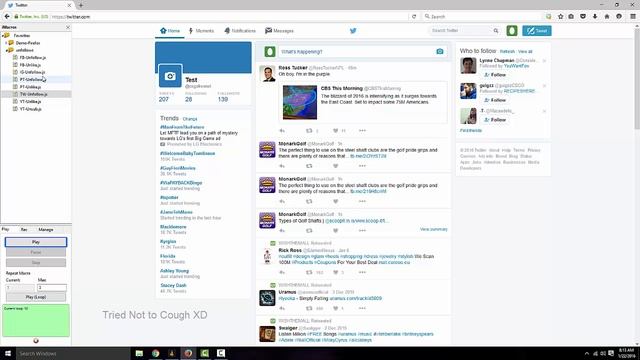Screen dimensions: 640x360
Task: Open the Messages tab
Action: tap(279, 31)
